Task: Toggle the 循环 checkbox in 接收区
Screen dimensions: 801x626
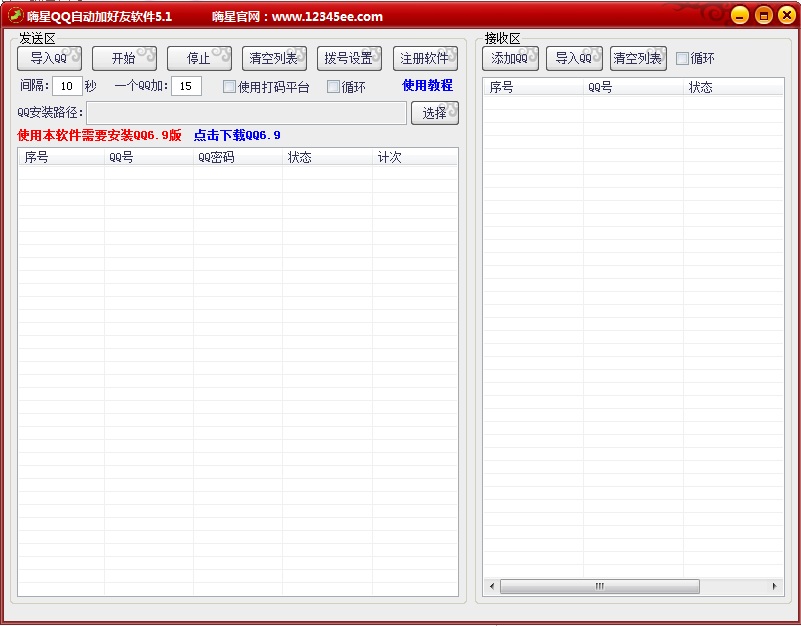Action: [x=683, y=59]
